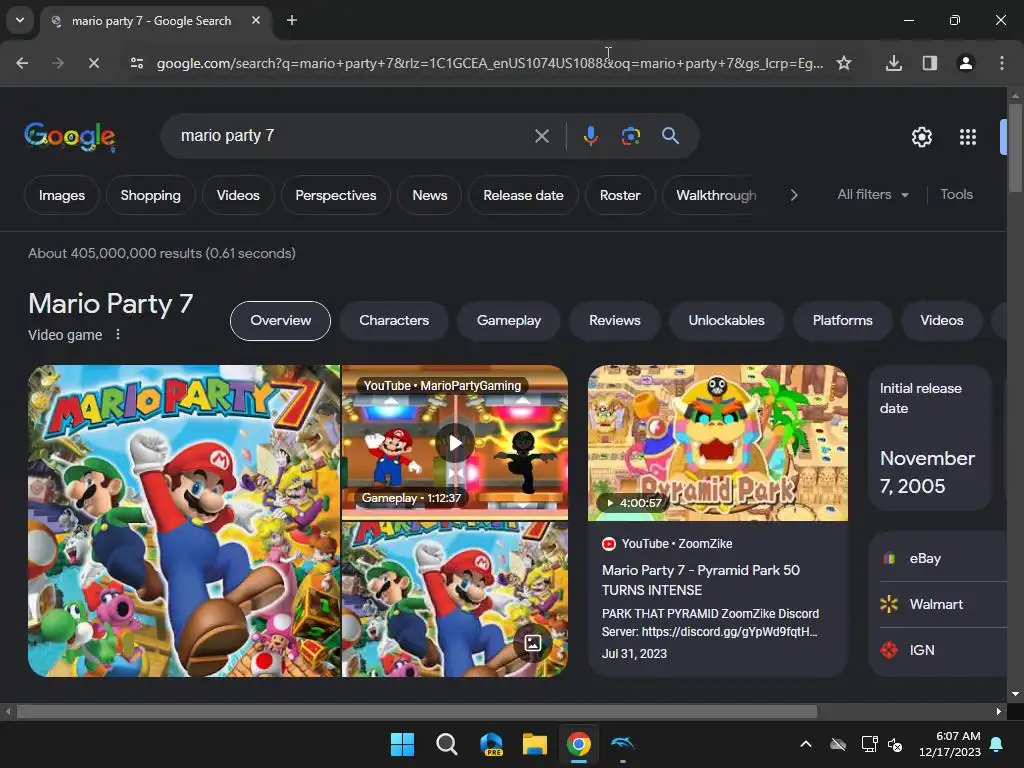Start voice search with microphone
The image size is (1024, 768).
click(x=590, y=136)
